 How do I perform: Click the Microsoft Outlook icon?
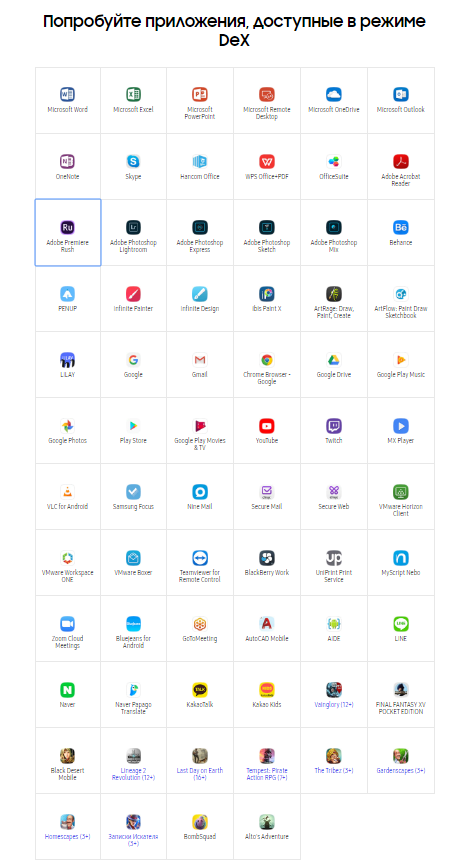point(401,94)
